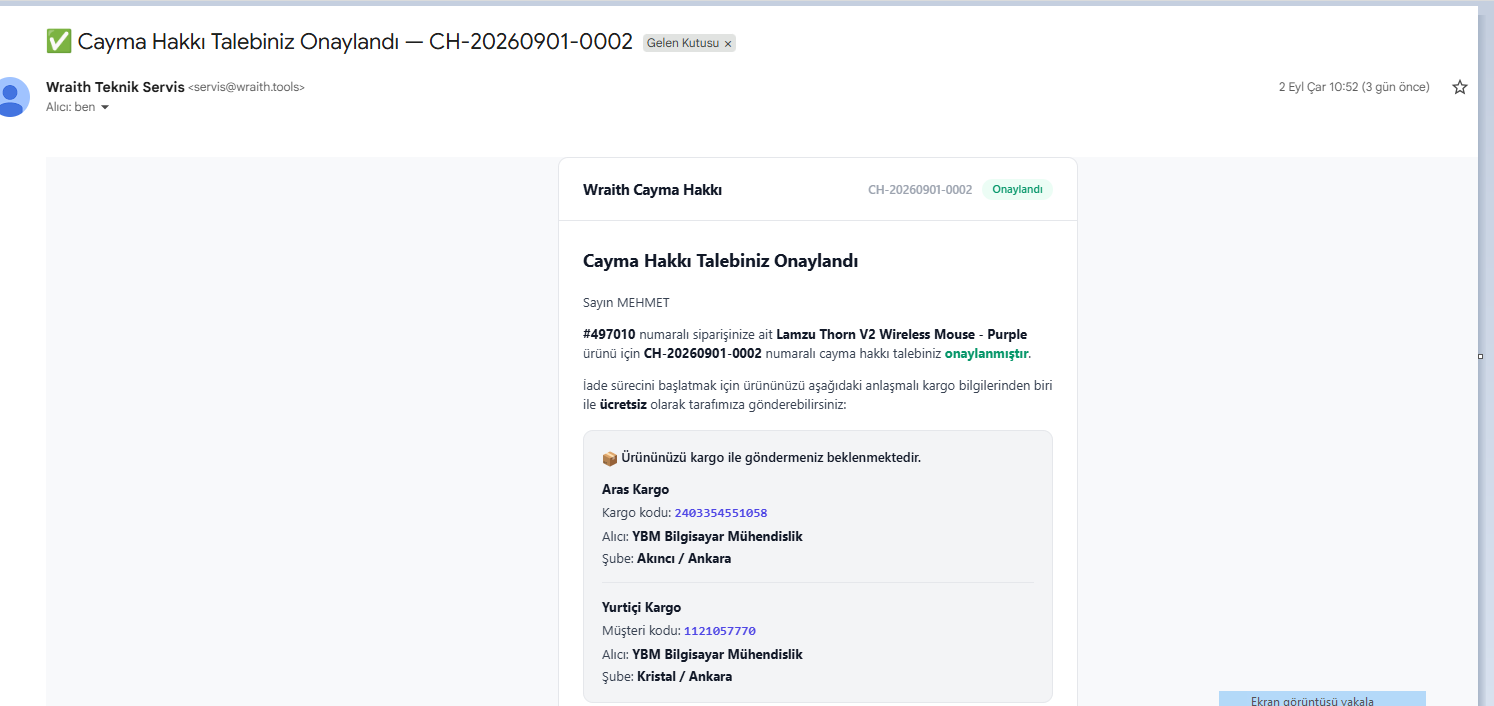
Task: Click the Aras Kargo heading
Action: 635,489
